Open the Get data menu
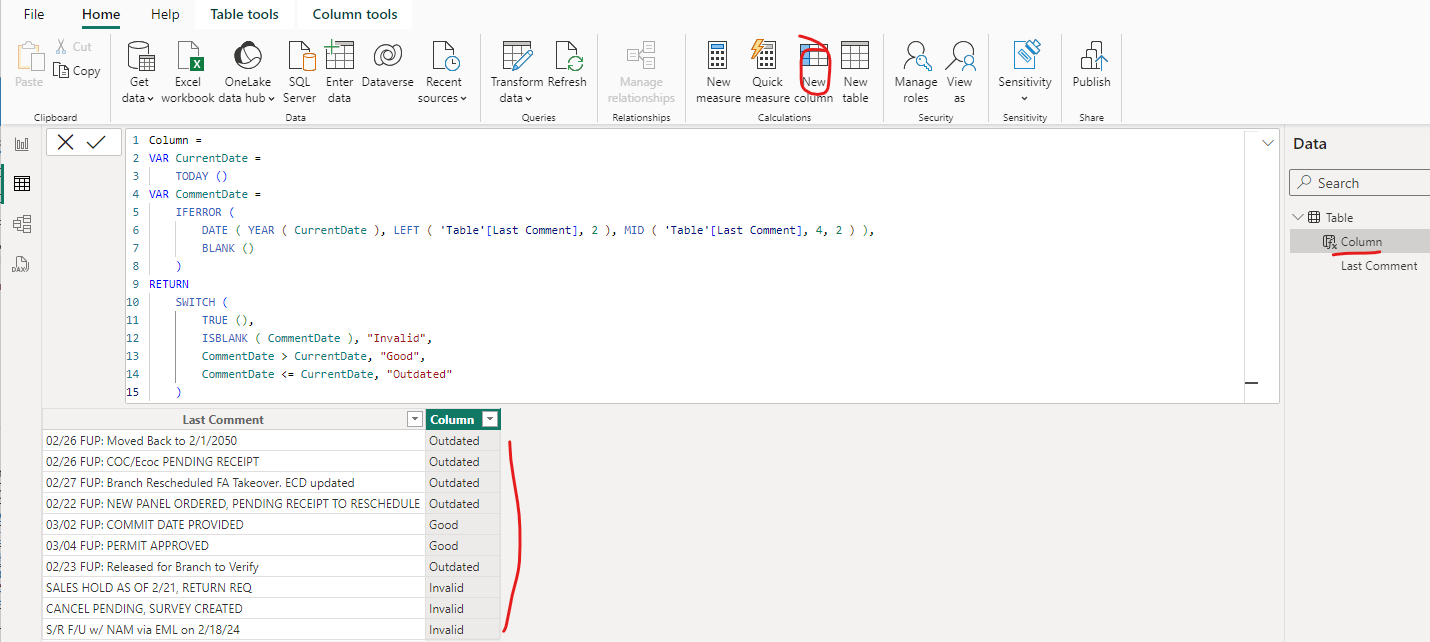 point(139,73)
